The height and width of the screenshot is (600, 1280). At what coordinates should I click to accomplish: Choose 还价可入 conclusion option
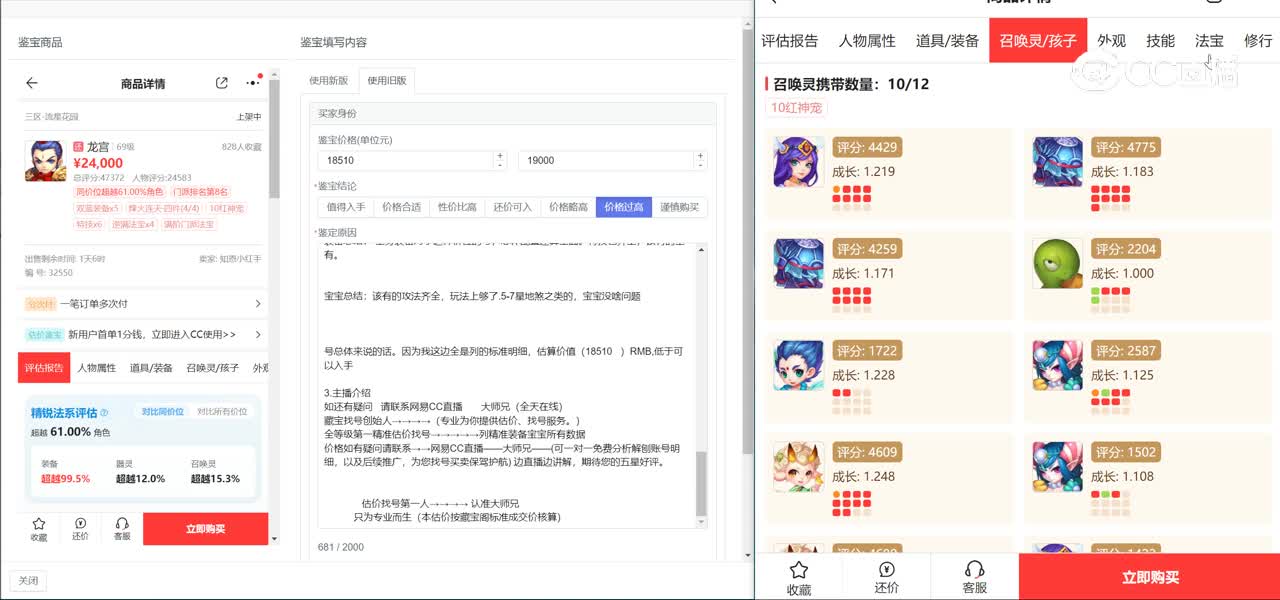tap(513, 207)
